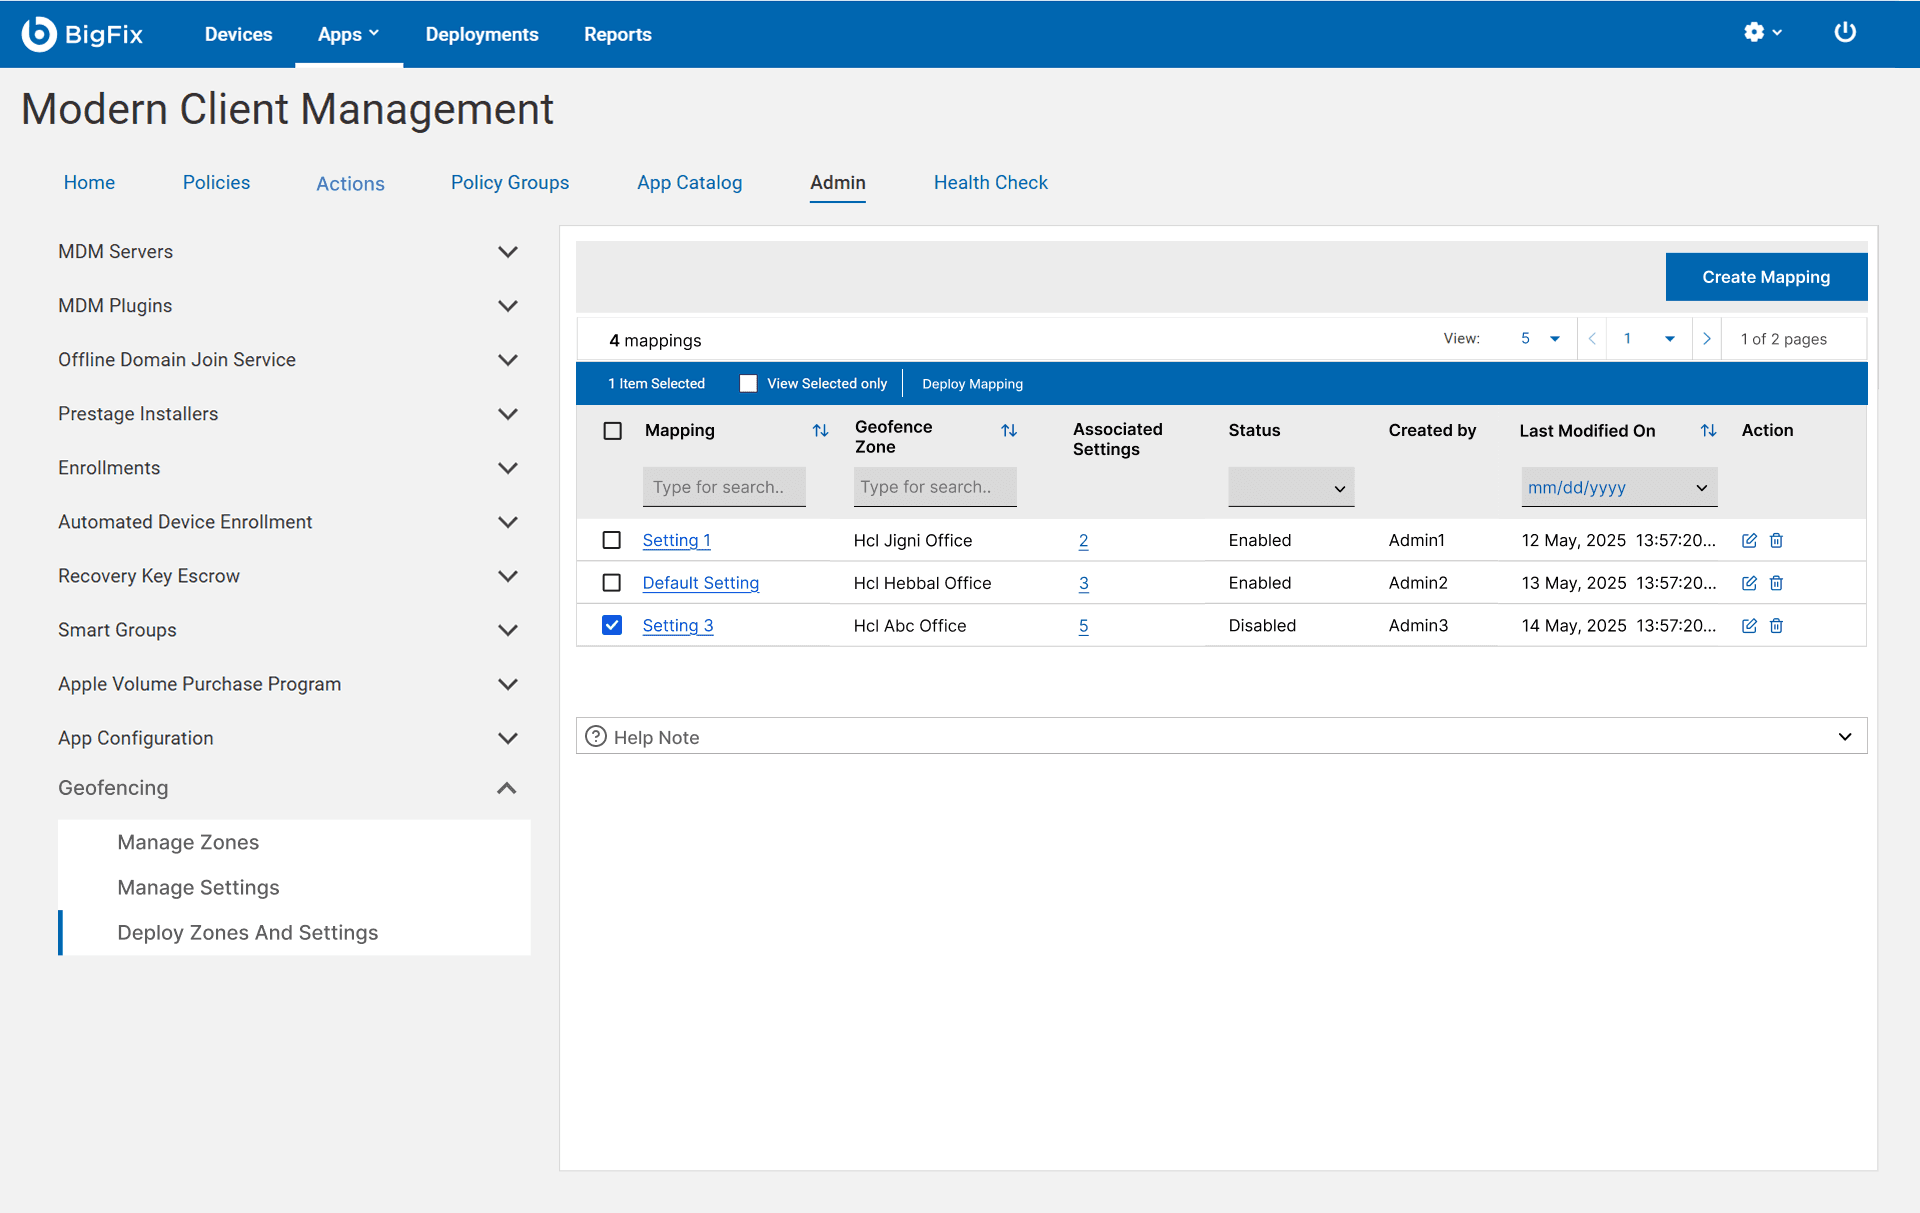
Task: Open the Setting 3 link
Action: (x=677, y=626)
